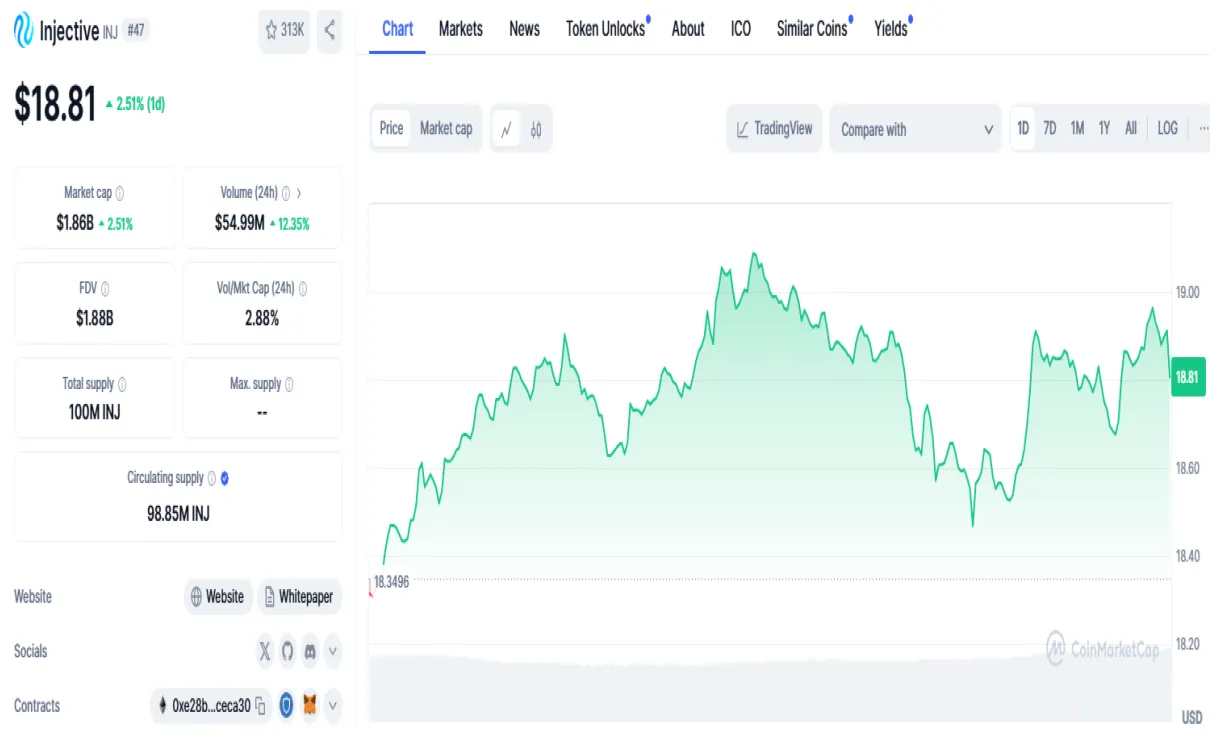1220x740 pixels.
Task: Copy the contract address using copy icon
Action: point(259,706)
